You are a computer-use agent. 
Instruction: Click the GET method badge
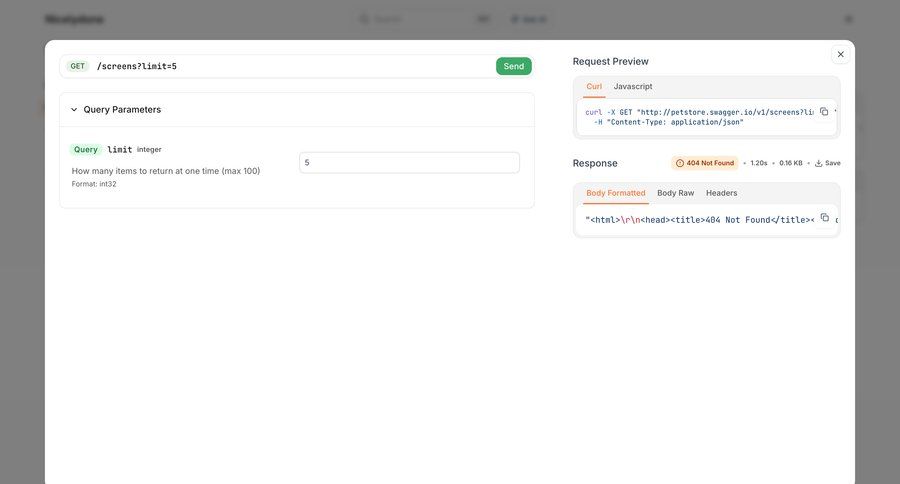click(x=77, y=66)
